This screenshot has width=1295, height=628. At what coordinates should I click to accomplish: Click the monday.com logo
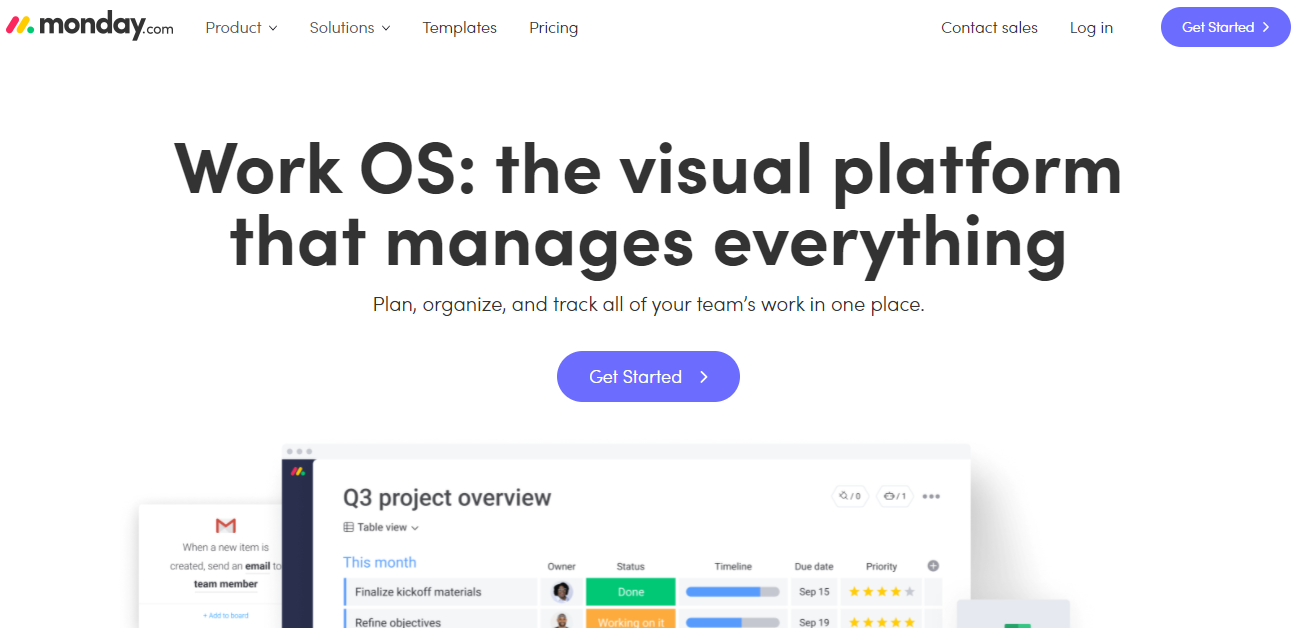[89, 27]
